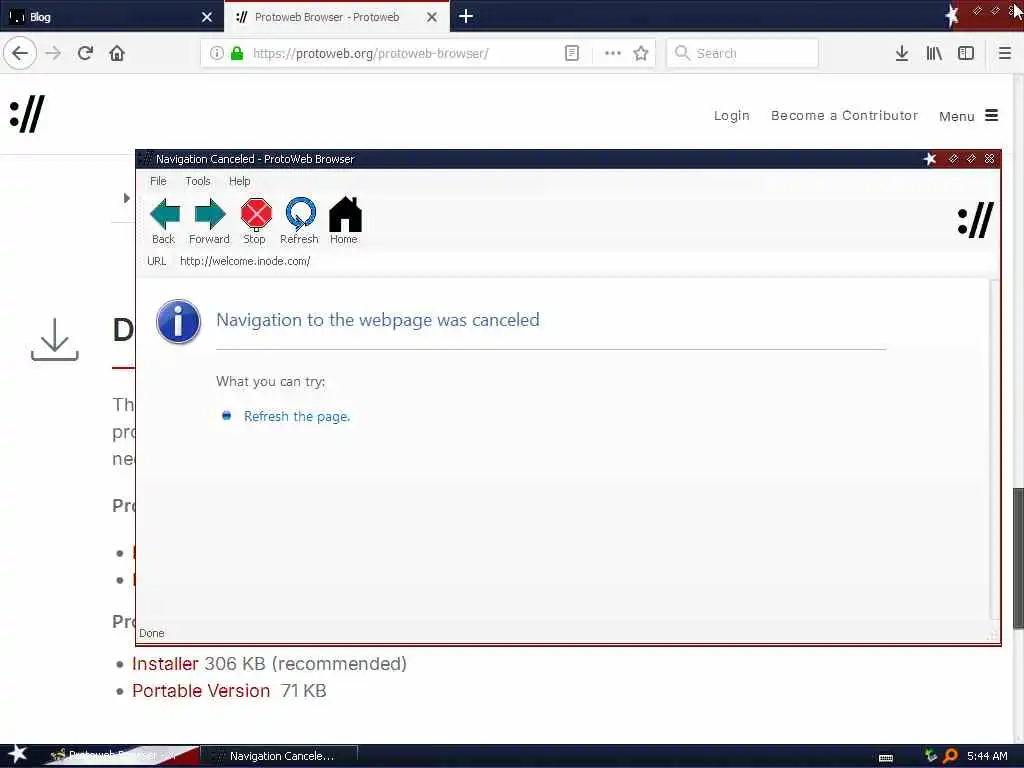This screenshot has width=1024, height=768.
Task: Go back using Firefox back button
Action: coord(20,53)
